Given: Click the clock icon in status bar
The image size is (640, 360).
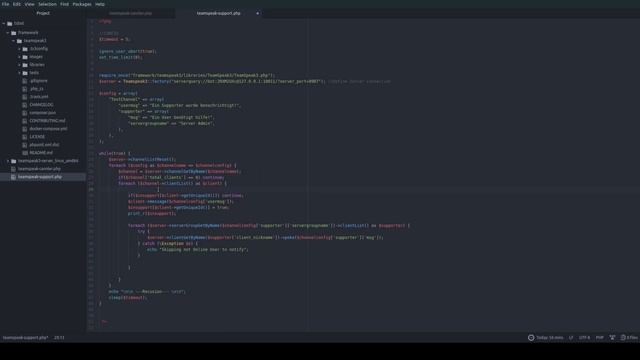Looking at the screenshot, I should tap(531, 338).
